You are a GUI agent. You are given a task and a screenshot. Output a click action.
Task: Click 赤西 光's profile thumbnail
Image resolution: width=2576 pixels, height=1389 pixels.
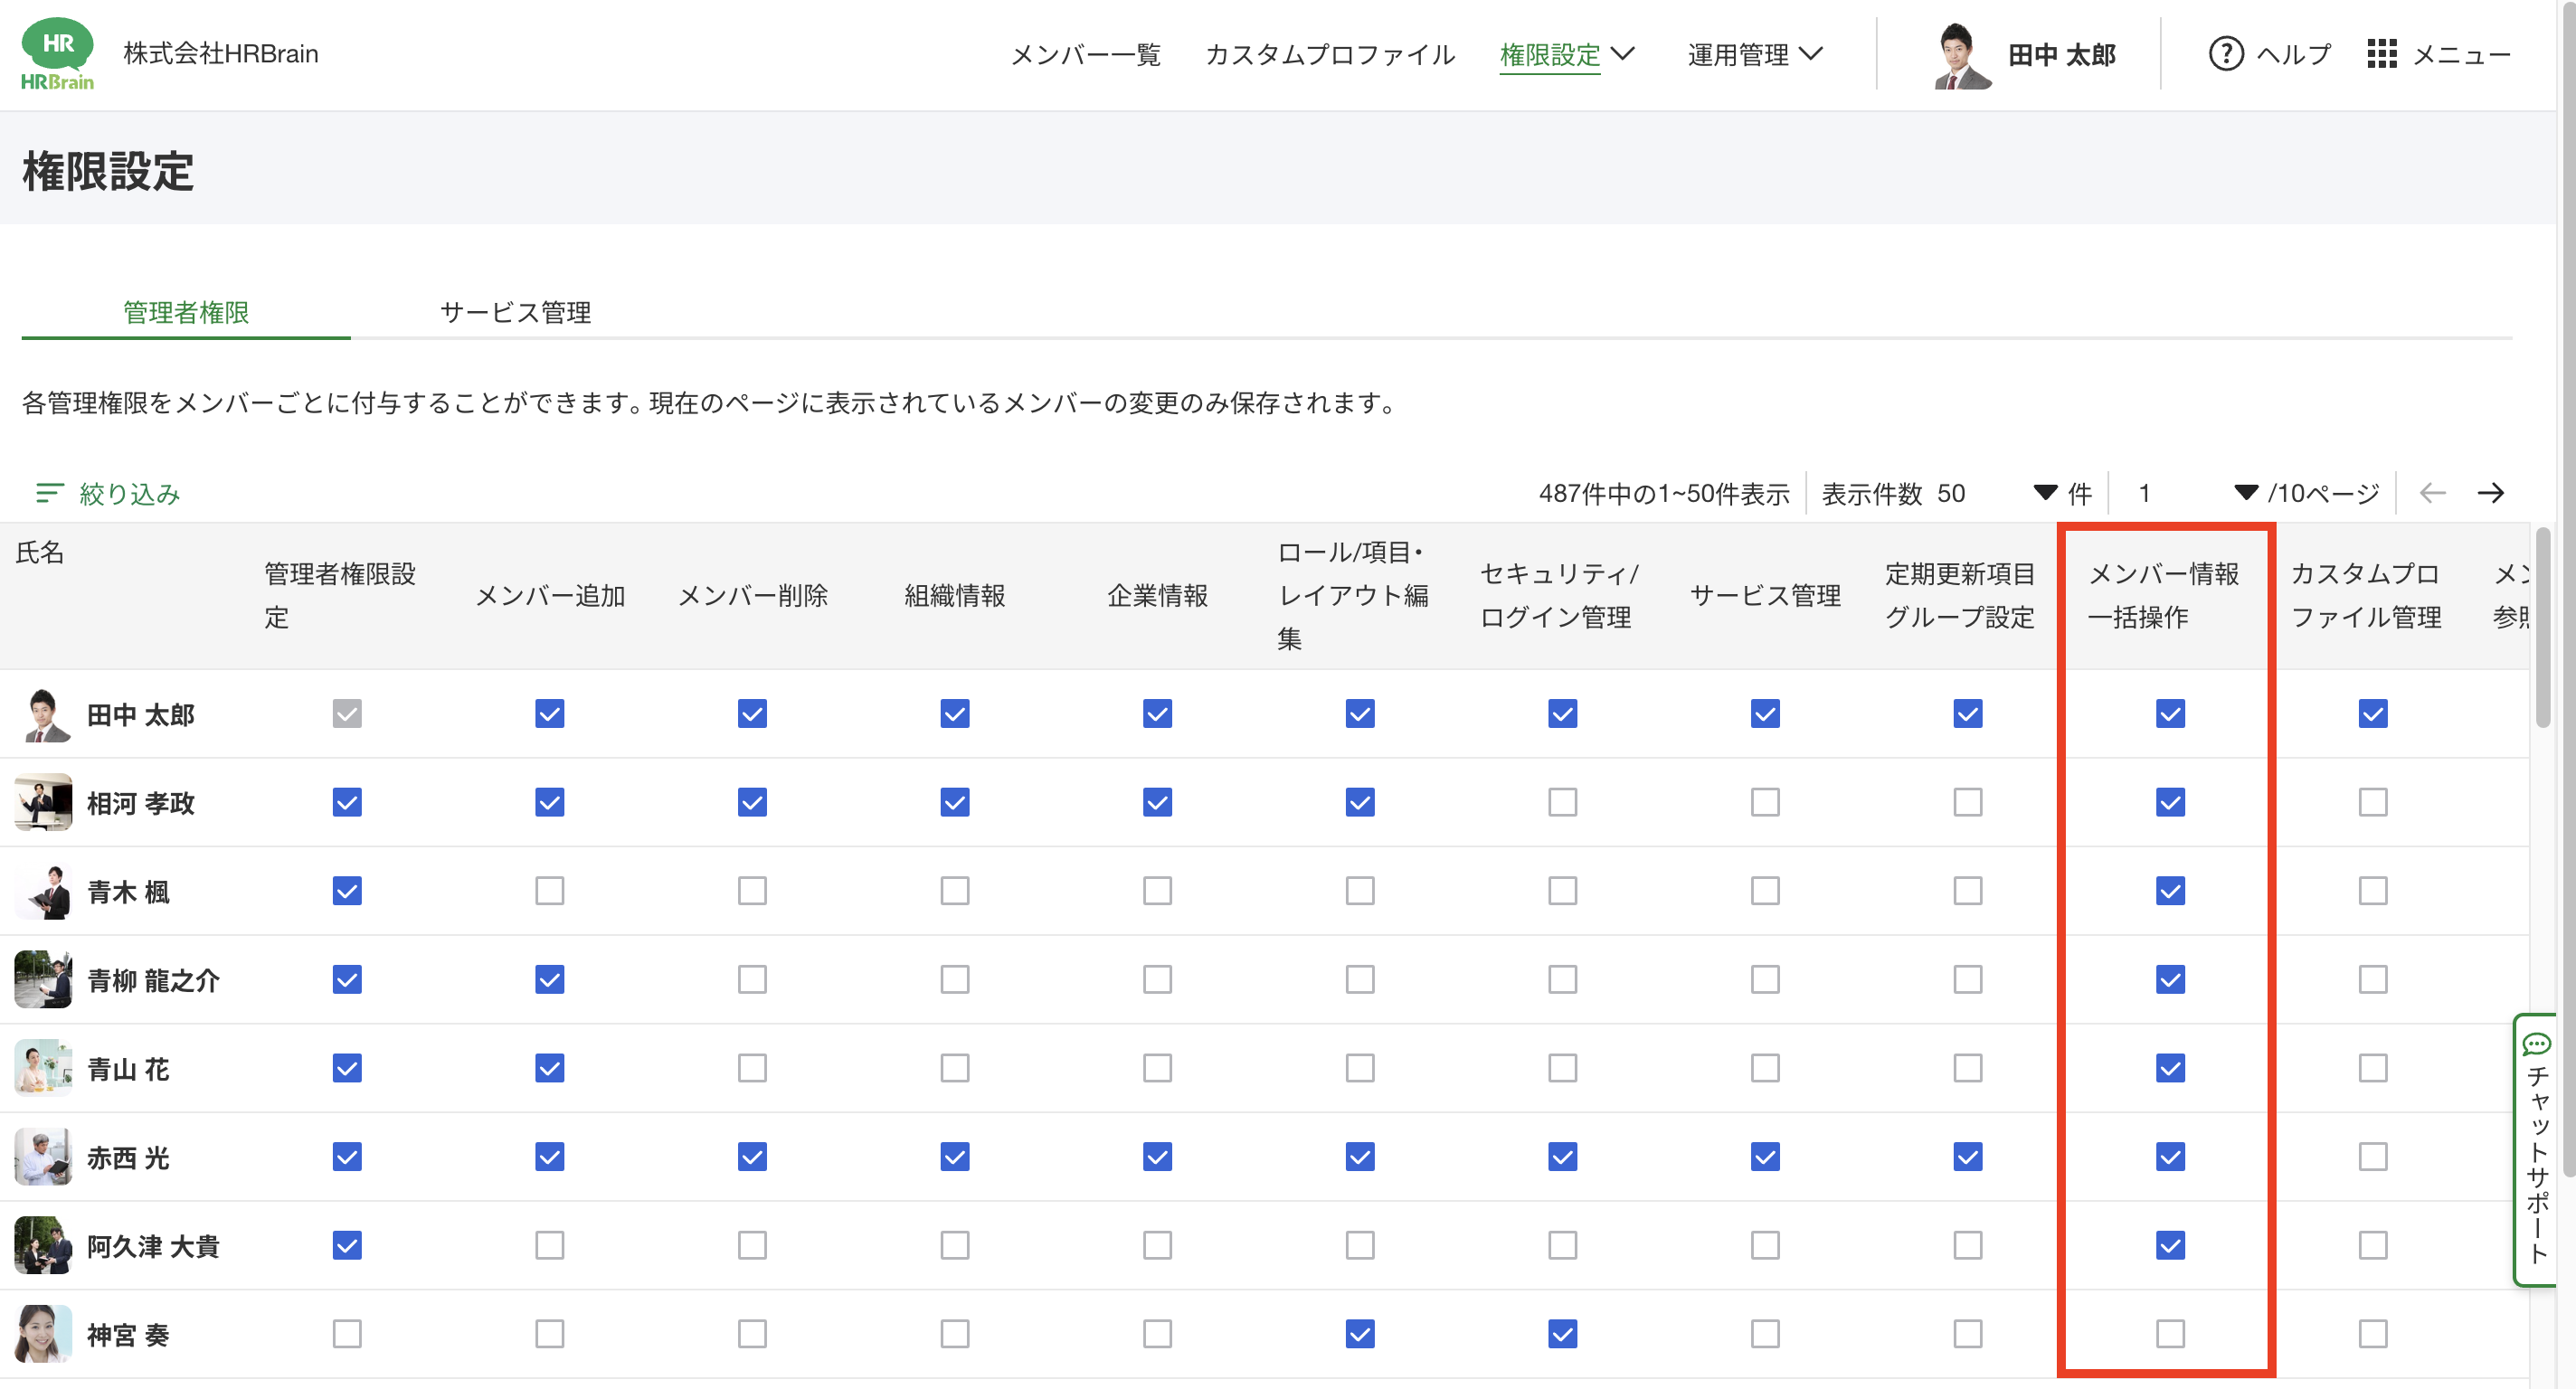tap(43, 1157)
